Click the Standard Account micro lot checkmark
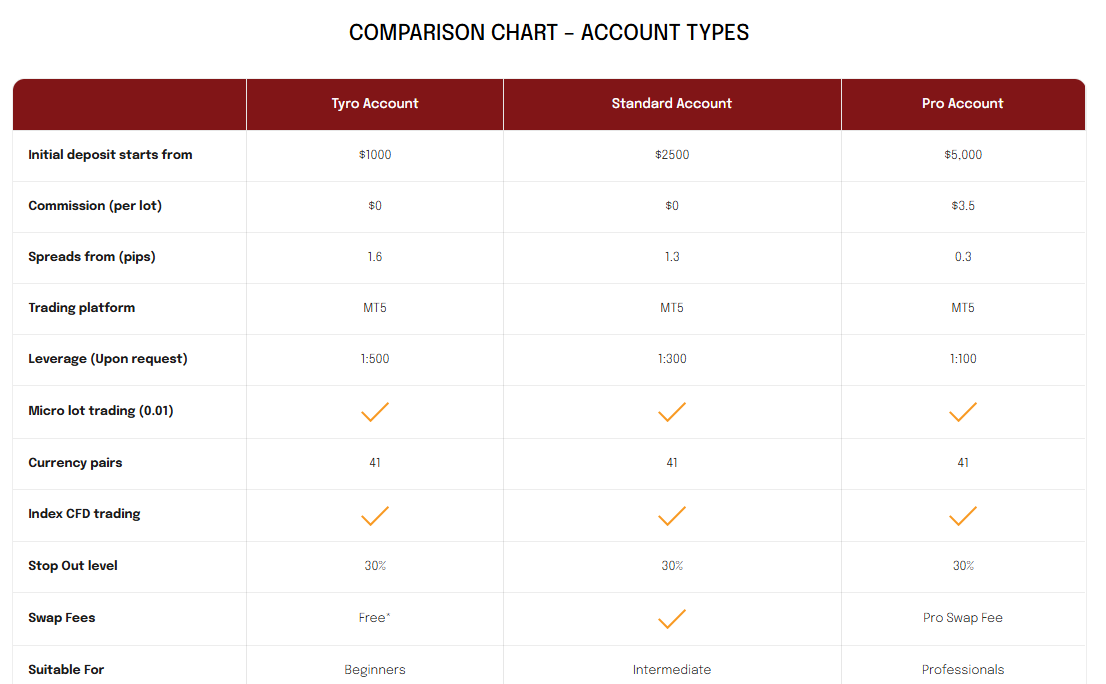Viewport: 1106px width, 684px height. tap(672, 412)
